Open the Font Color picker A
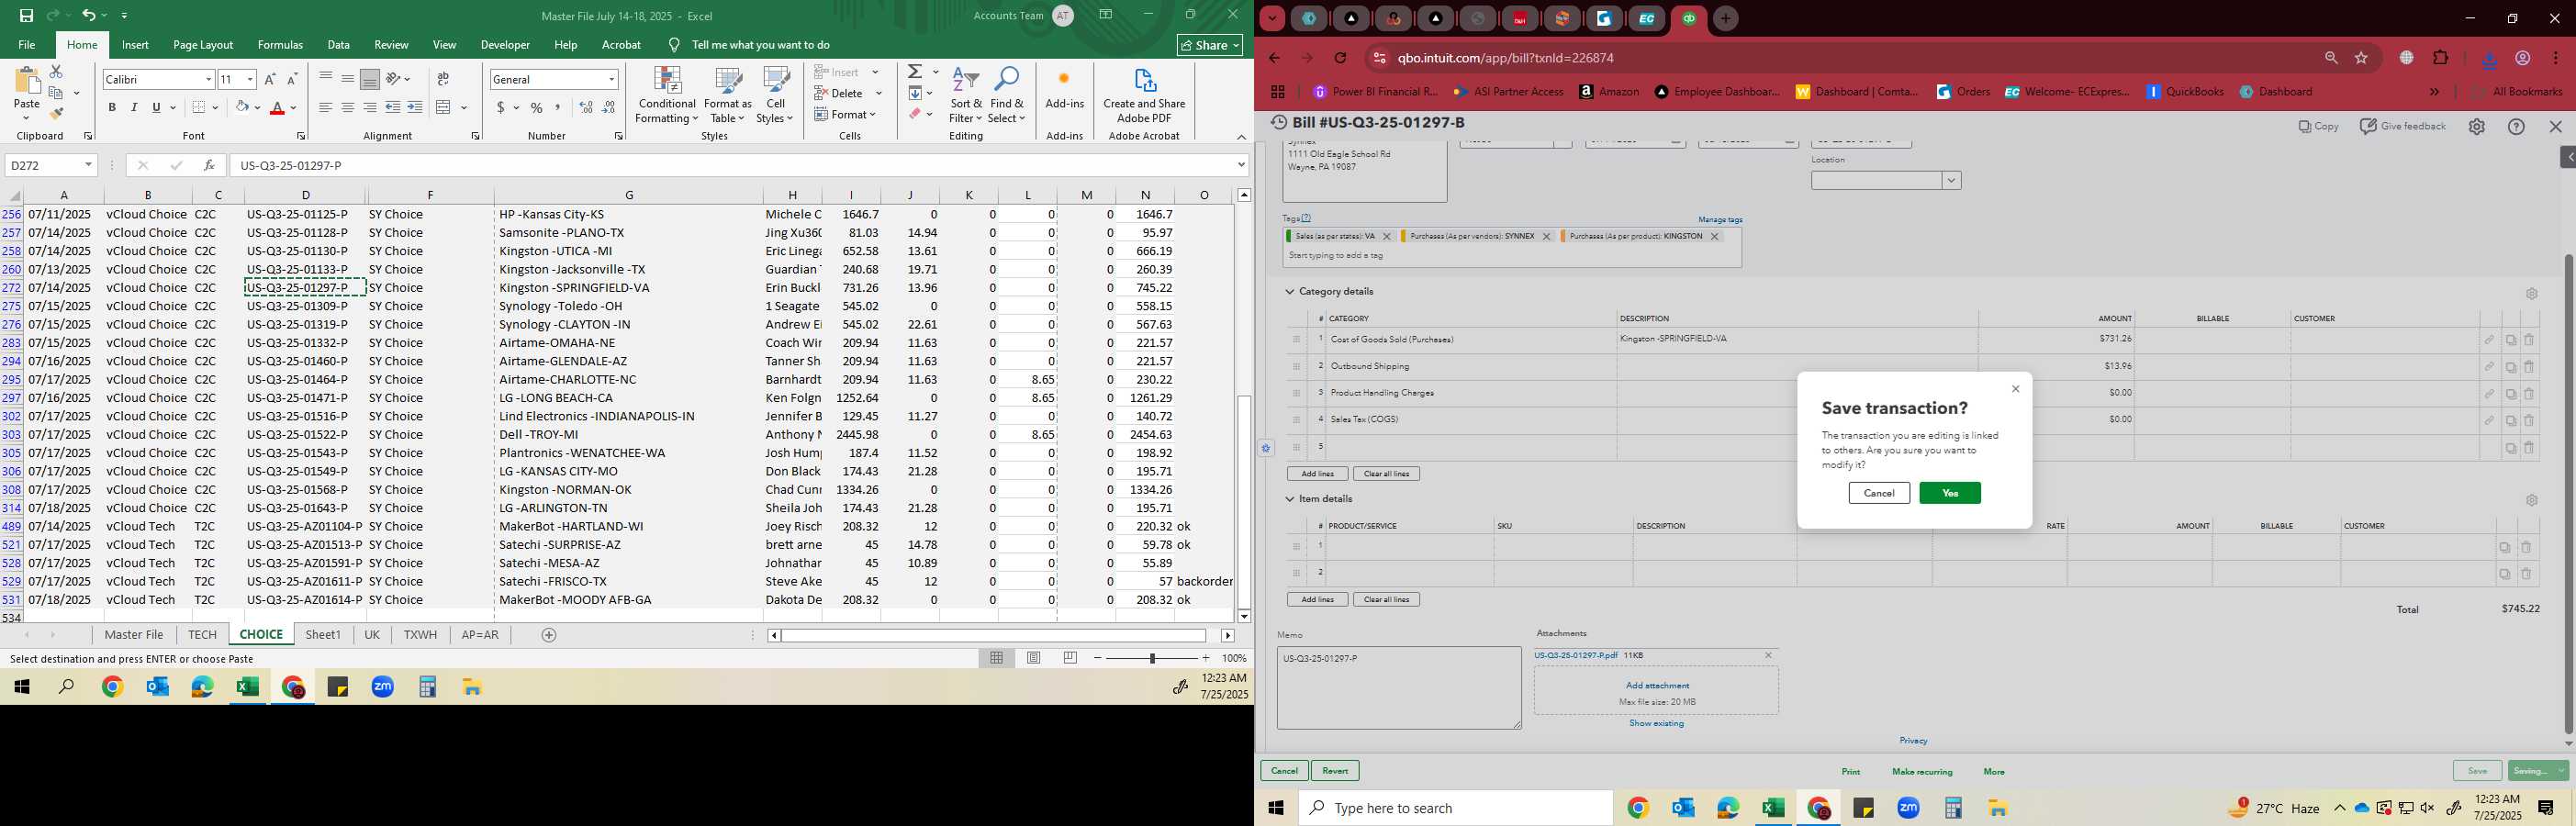The width and height of the screenshot is (2576, 826). (278, 108)
